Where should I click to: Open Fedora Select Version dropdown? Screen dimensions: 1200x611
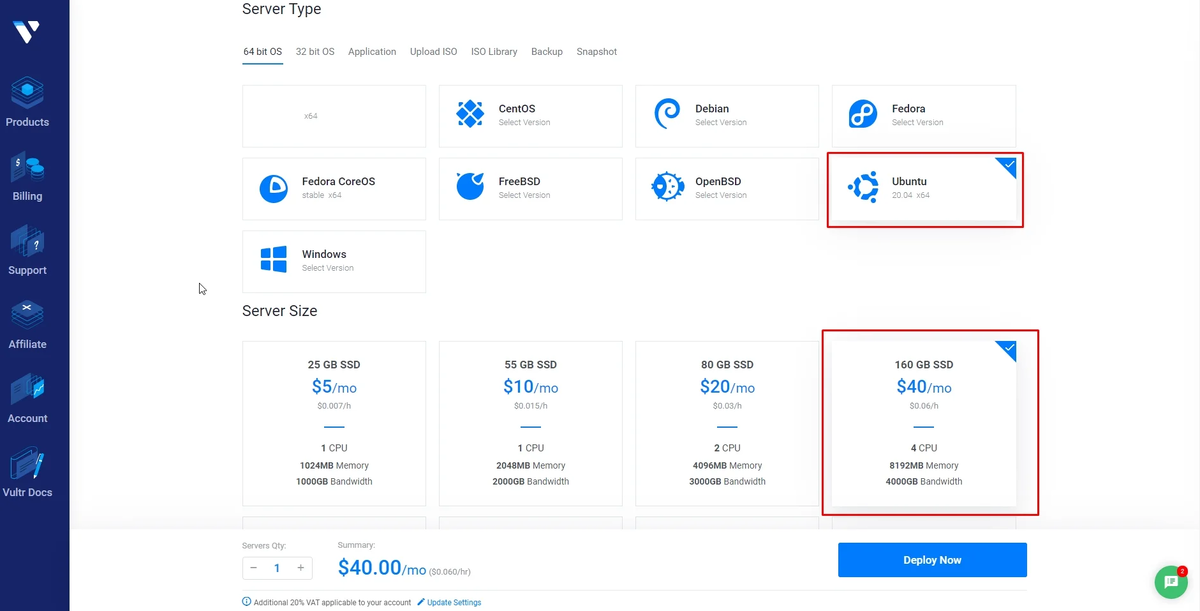(918, 123)
